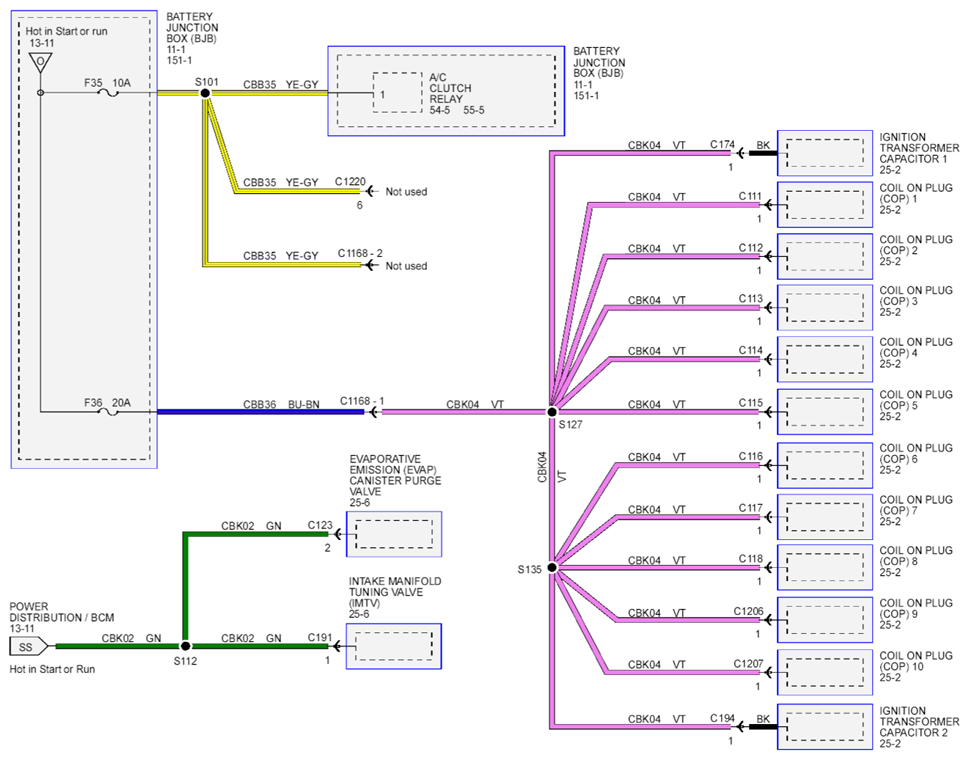Select the blue CBB36 BU-BN wire

261,412
